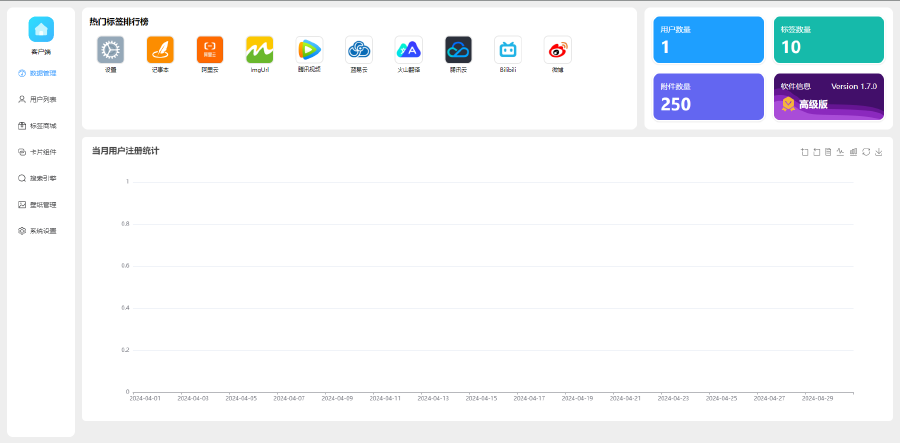Image resolution: width=900 pixels, height=443 pixels.
Task: Open the 腾讯视频 icon
Action: [x=309, y=49]
